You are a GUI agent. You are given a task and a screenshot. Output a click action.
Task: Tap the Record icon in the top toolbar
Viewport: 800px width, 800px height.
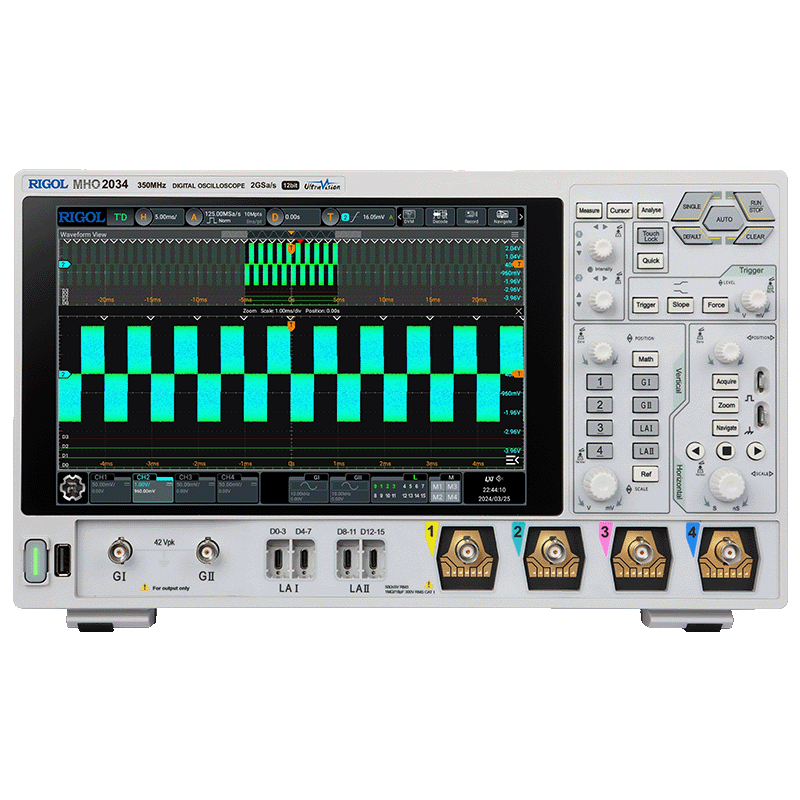471,216
